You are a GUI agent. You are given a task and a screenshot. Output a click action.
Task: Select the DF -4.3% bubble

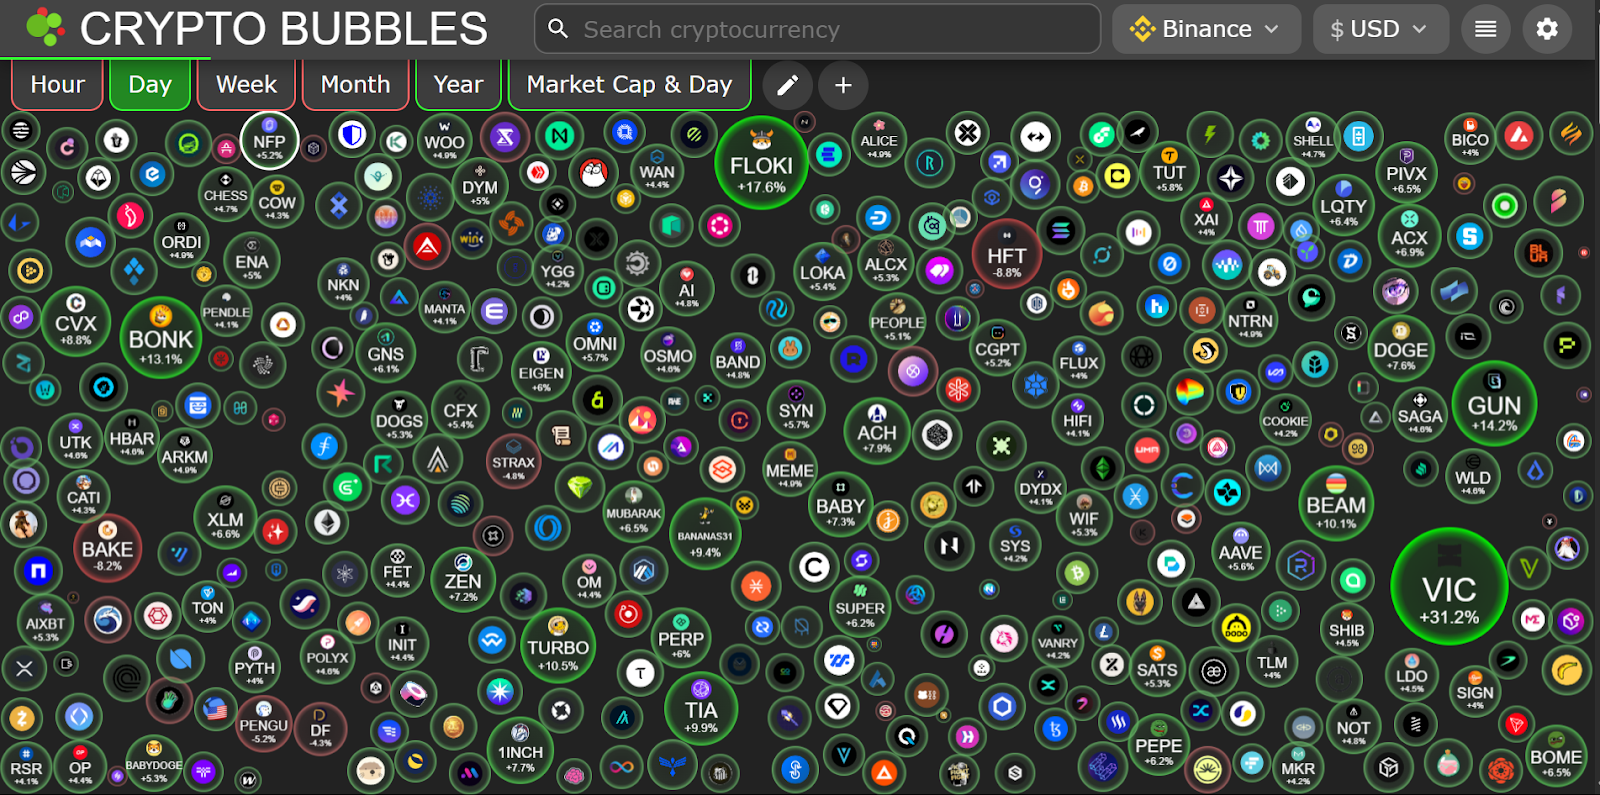tap(320, 729)
